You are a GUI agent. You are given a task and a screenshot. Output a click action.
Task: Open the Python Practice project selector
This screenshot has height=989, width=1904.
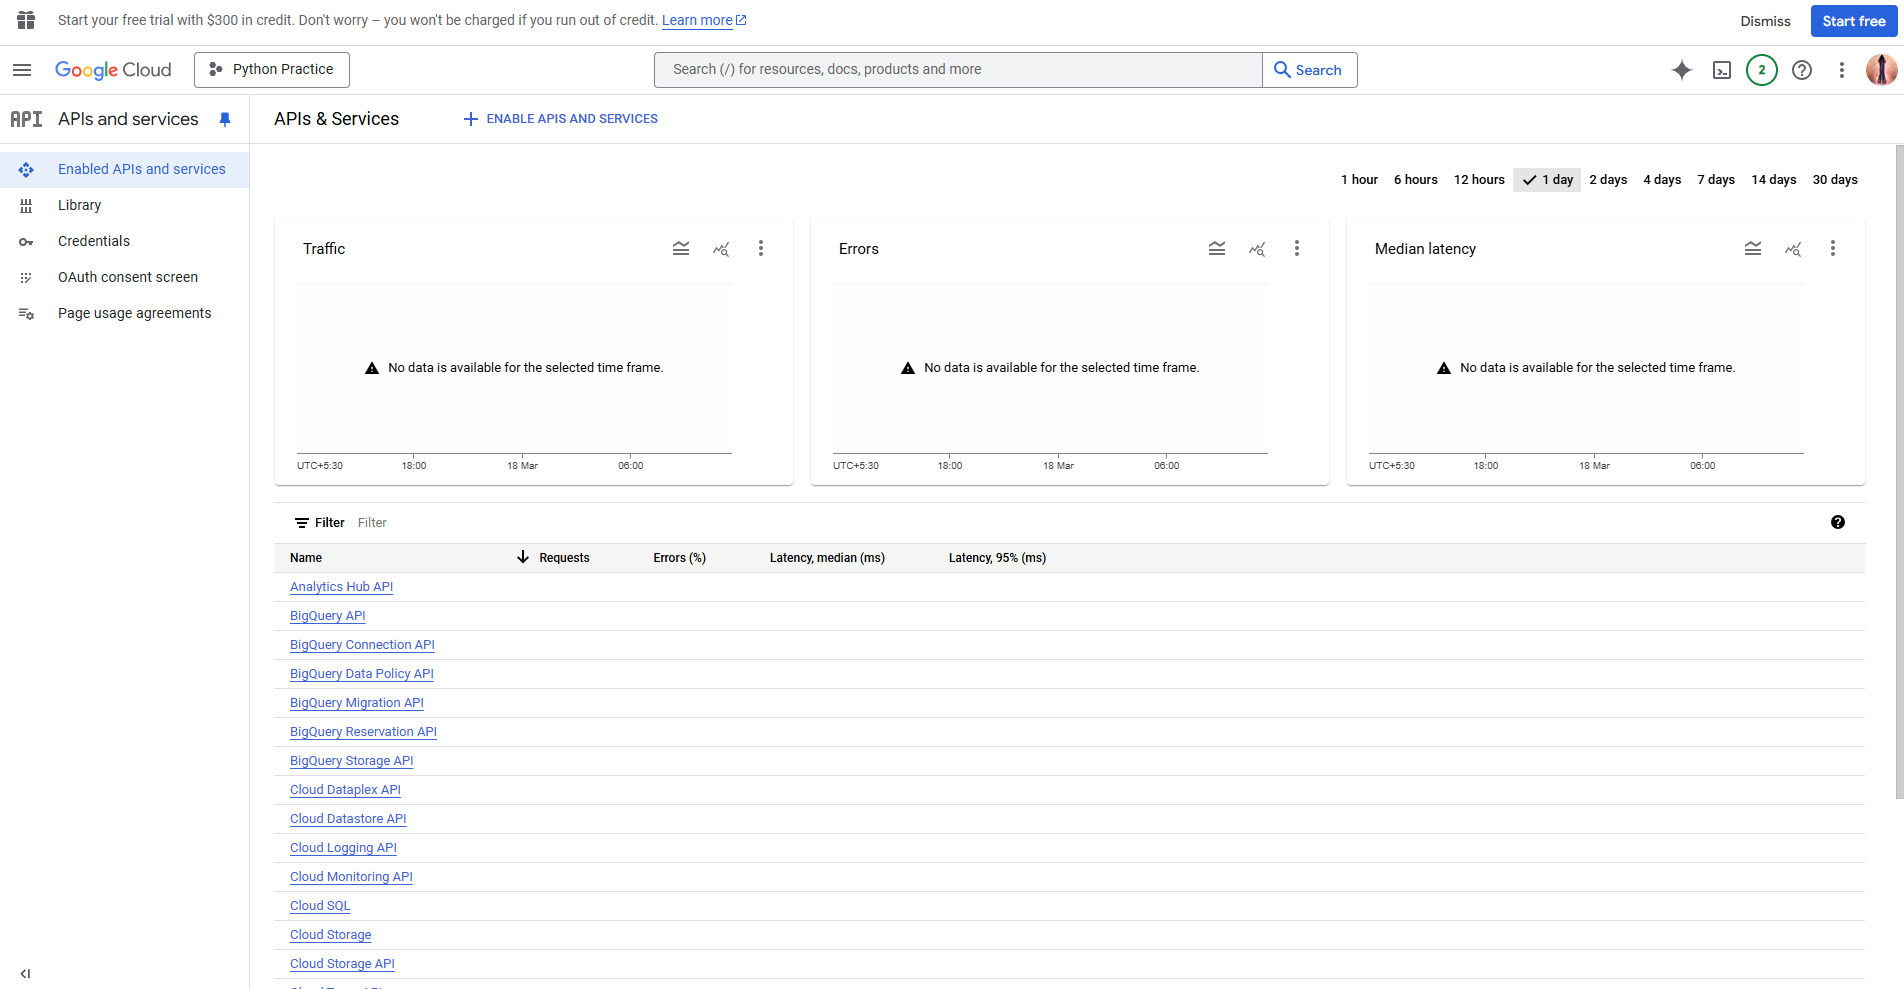(x=272, y=70)
